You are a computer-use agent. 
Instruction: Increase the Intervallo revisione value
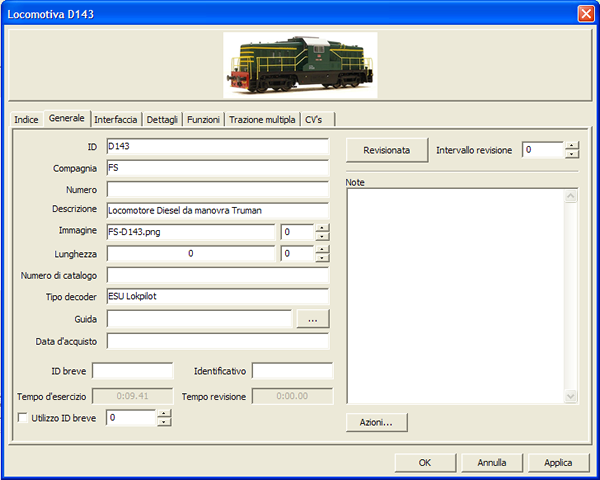pos(571,146)
